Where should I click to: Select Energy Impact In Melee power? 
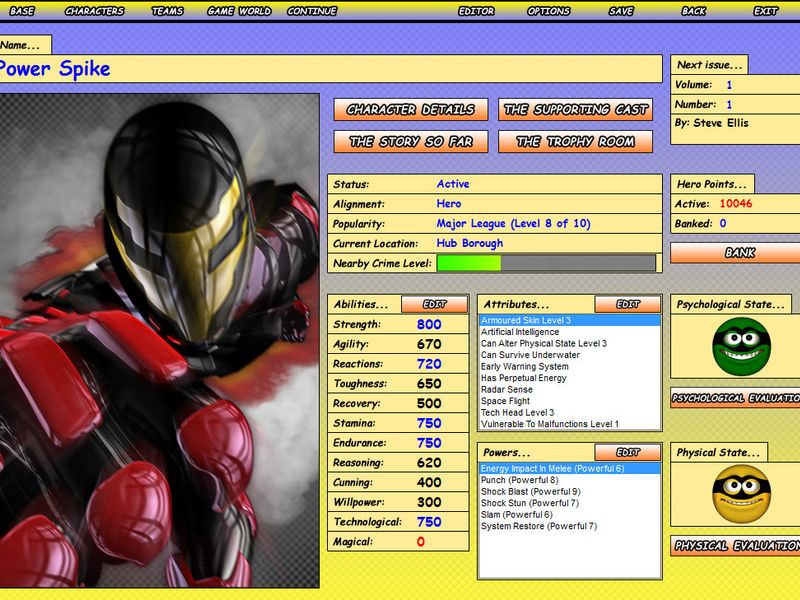(x=569, y=468)
